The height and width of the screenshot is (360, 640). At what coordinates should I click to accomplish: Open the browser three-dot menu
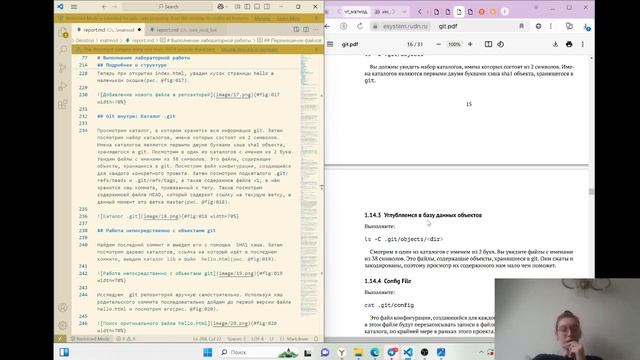(x=551, y=26)
